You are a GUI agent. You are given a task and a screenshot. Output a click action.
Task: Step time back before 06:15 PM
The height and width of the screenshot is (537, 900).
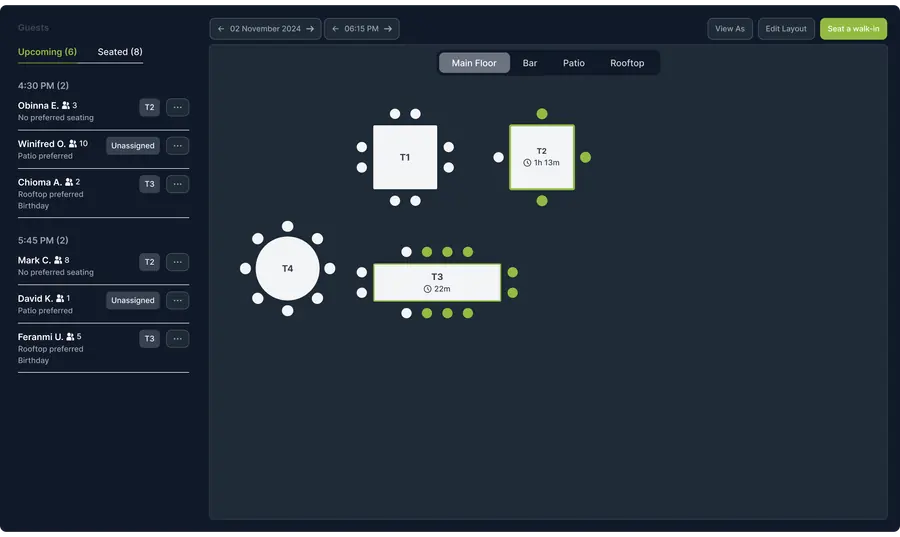tap(335, 29)
